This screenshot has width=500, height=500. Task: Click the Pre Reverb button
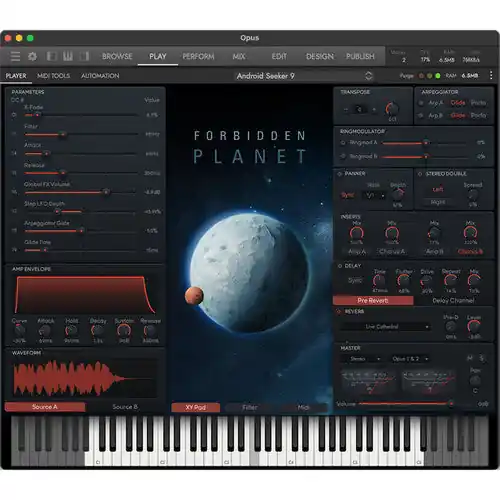coord(373,301)
